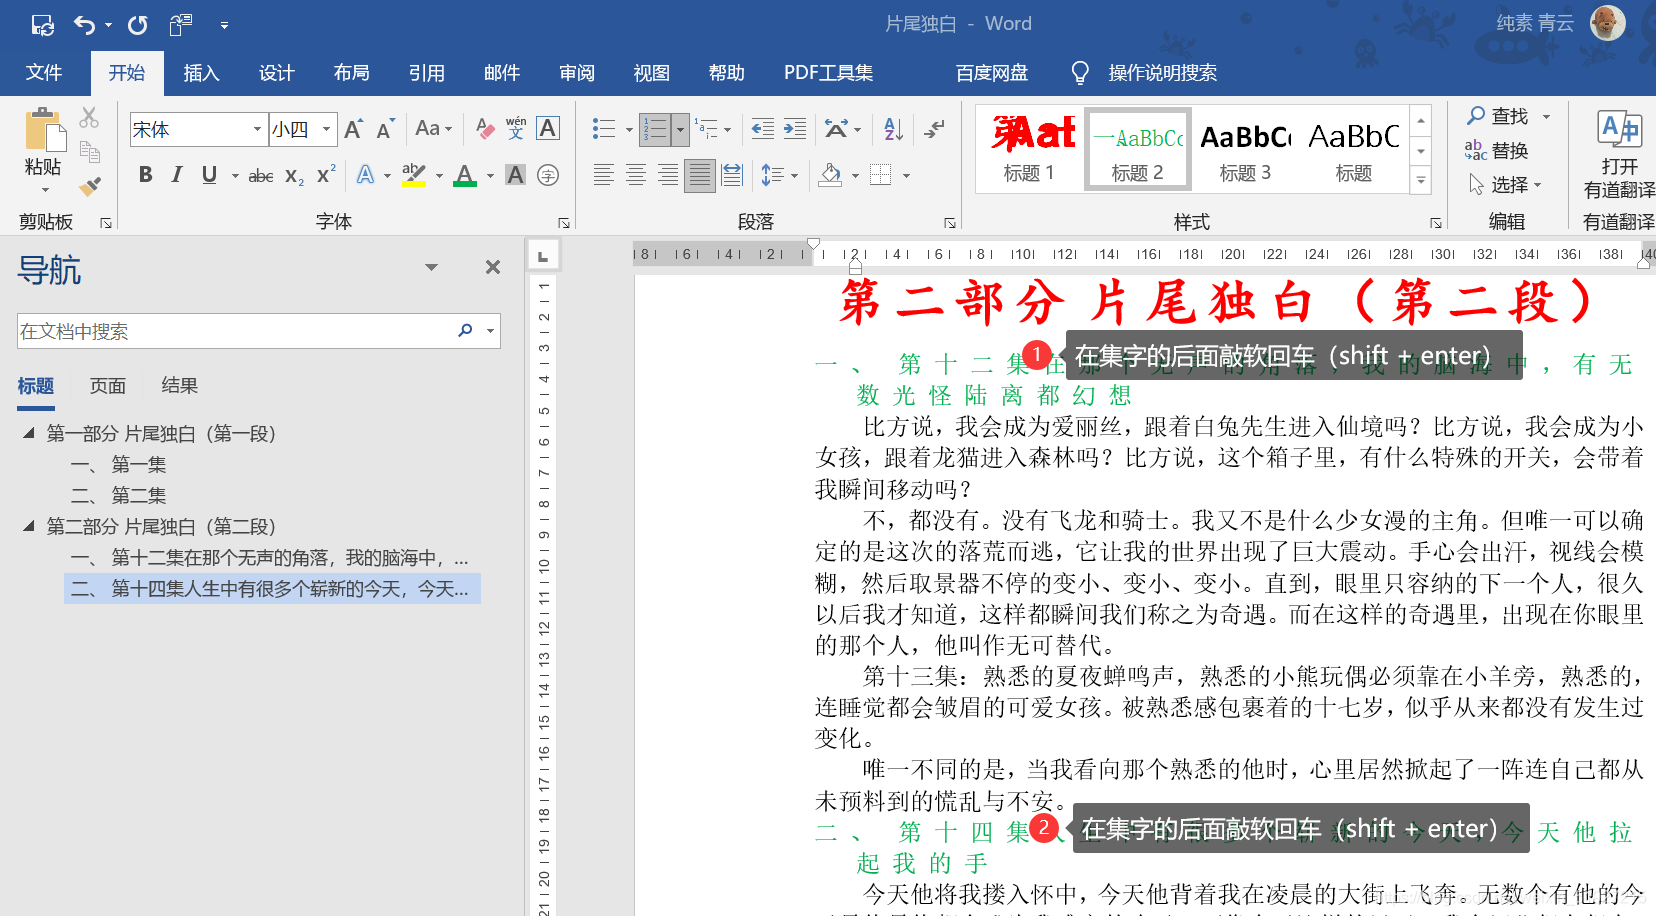Viewport: 1656px width, 916px height.
Task: Open the font dialog launcher
Action: tap(564, 222)
